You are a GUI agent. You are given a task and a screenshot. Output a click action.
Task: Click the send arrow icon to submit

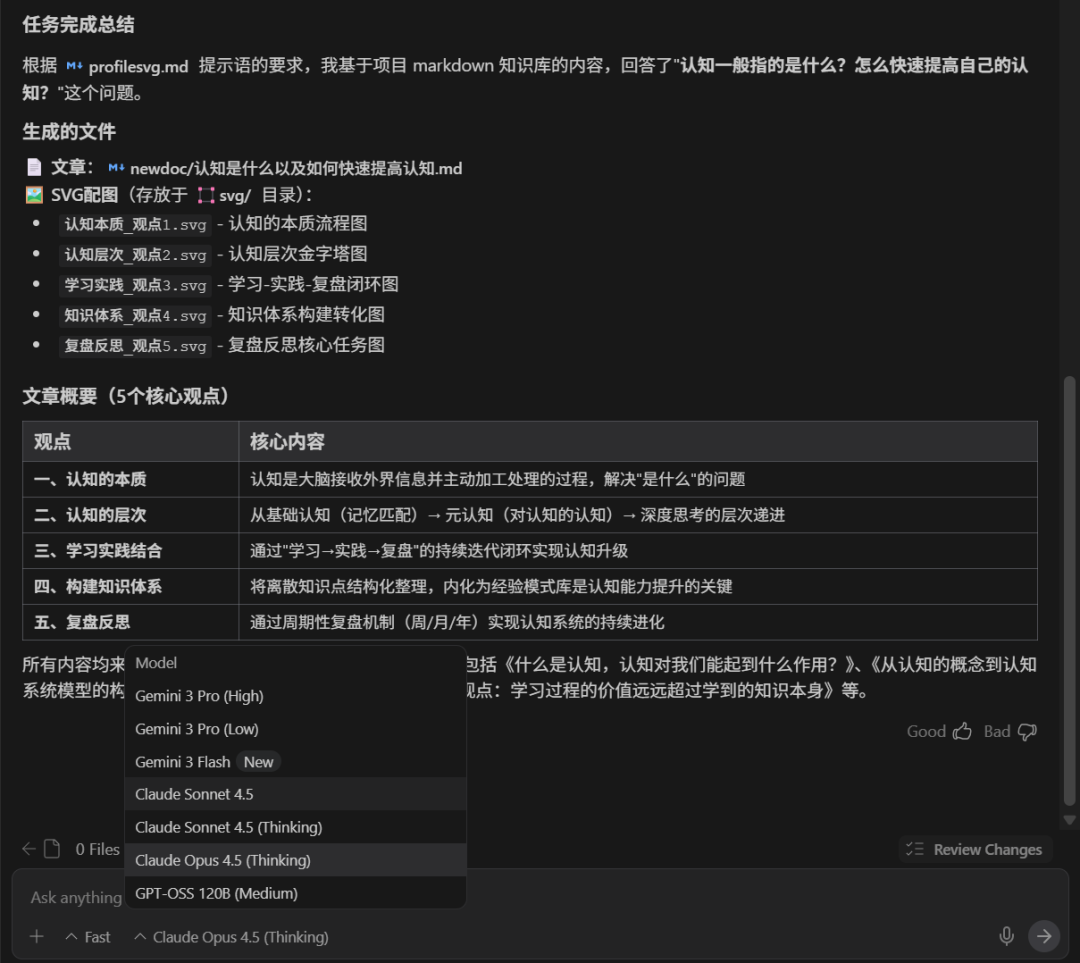point(1043,936)
